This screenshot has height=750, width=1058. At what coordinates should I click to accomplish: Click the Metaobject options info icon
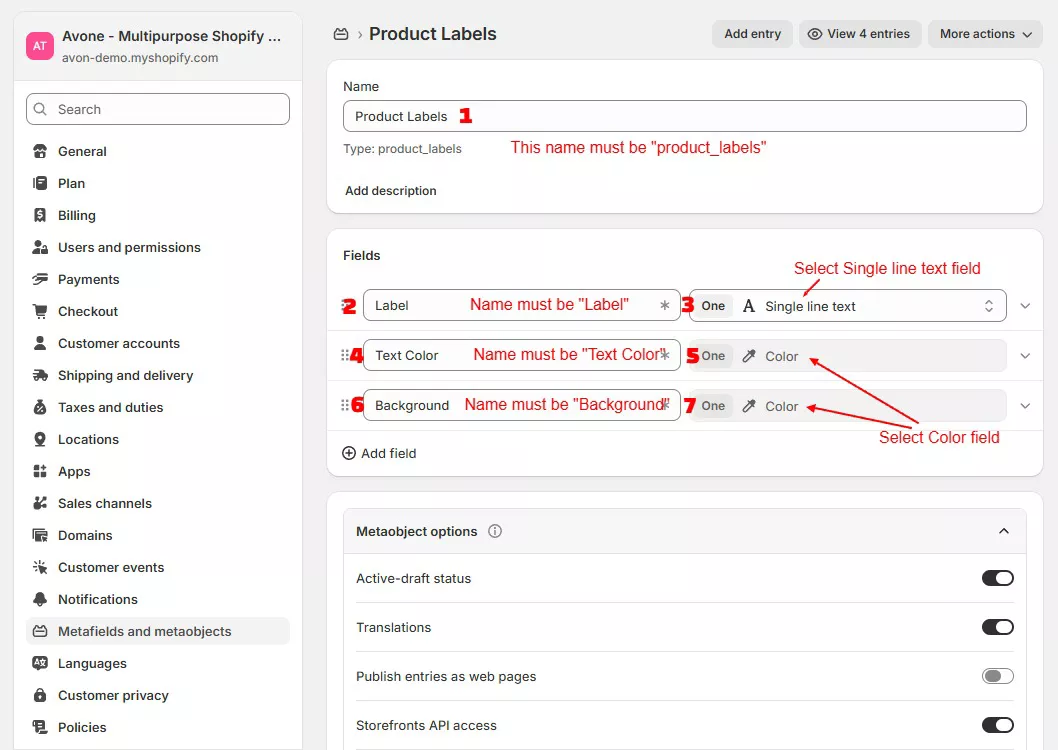click(x=495, y=532)
